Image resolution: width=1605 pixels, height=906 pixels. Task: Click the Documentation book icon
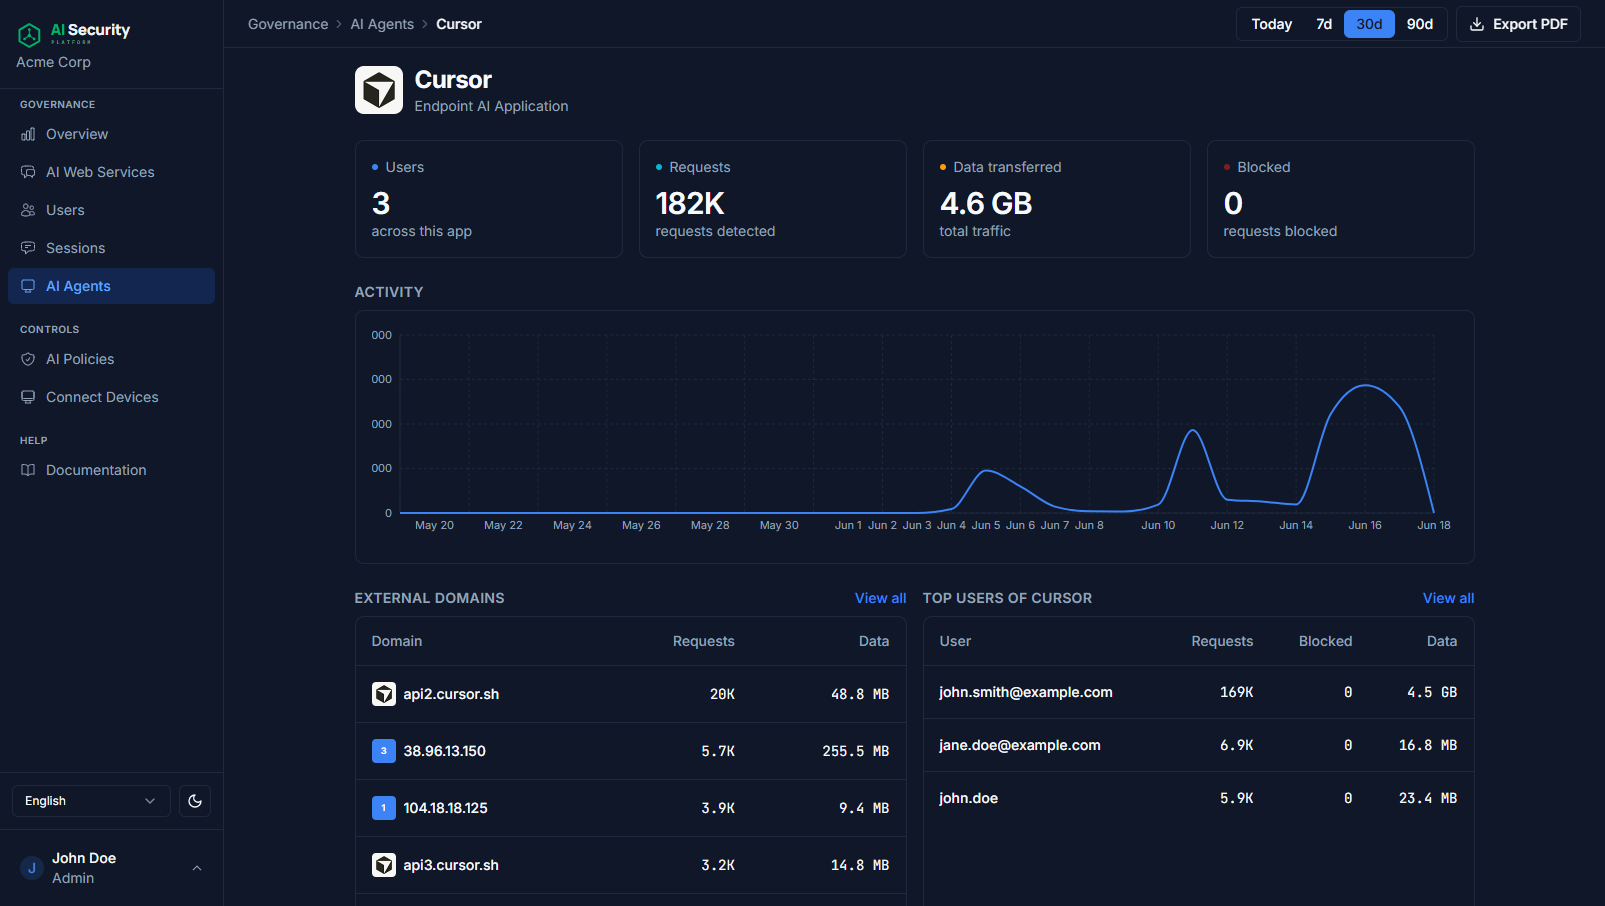28,470
